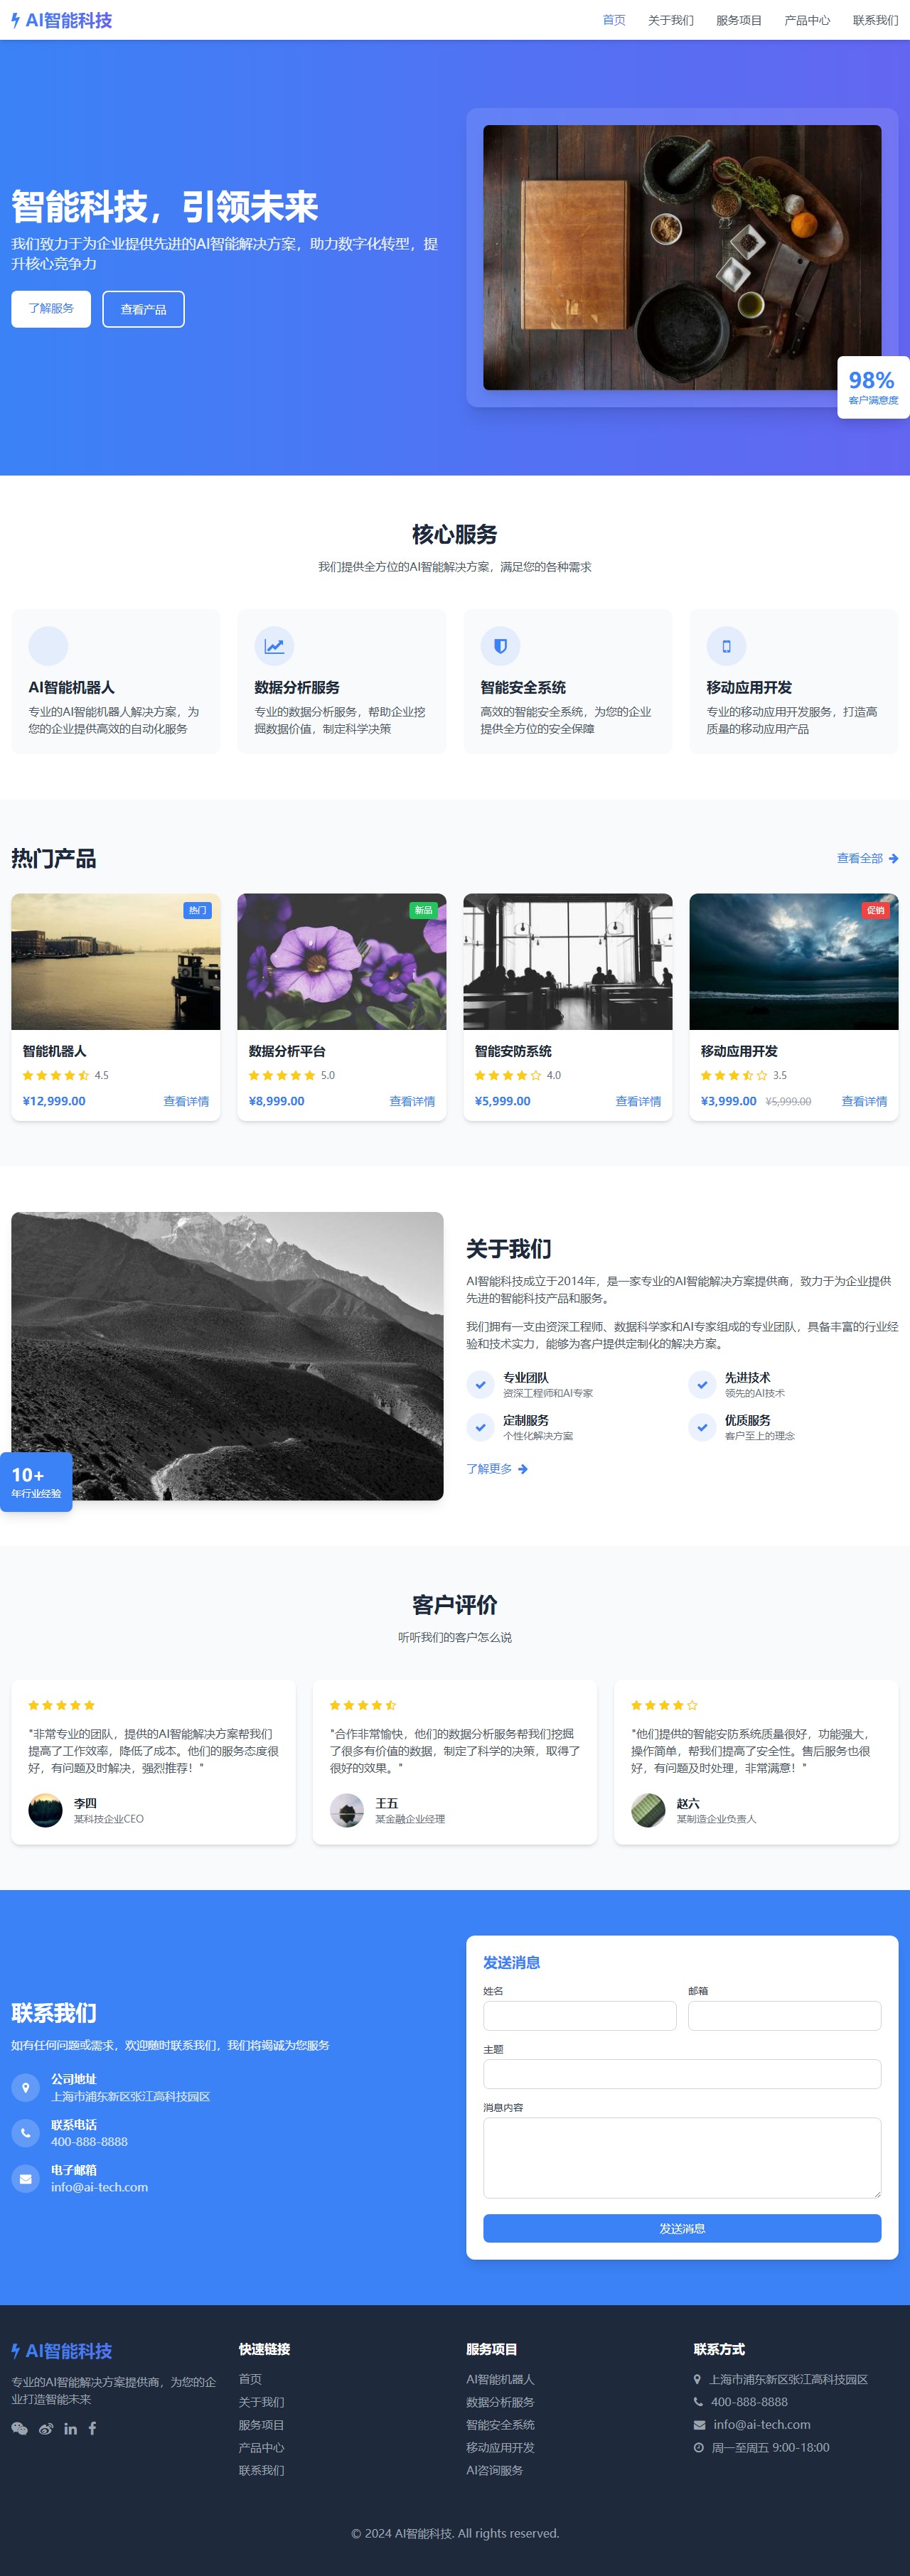Open 智能机器人 product harbor image
Viewport: 910px width, 2576px height.
(116, 961)
